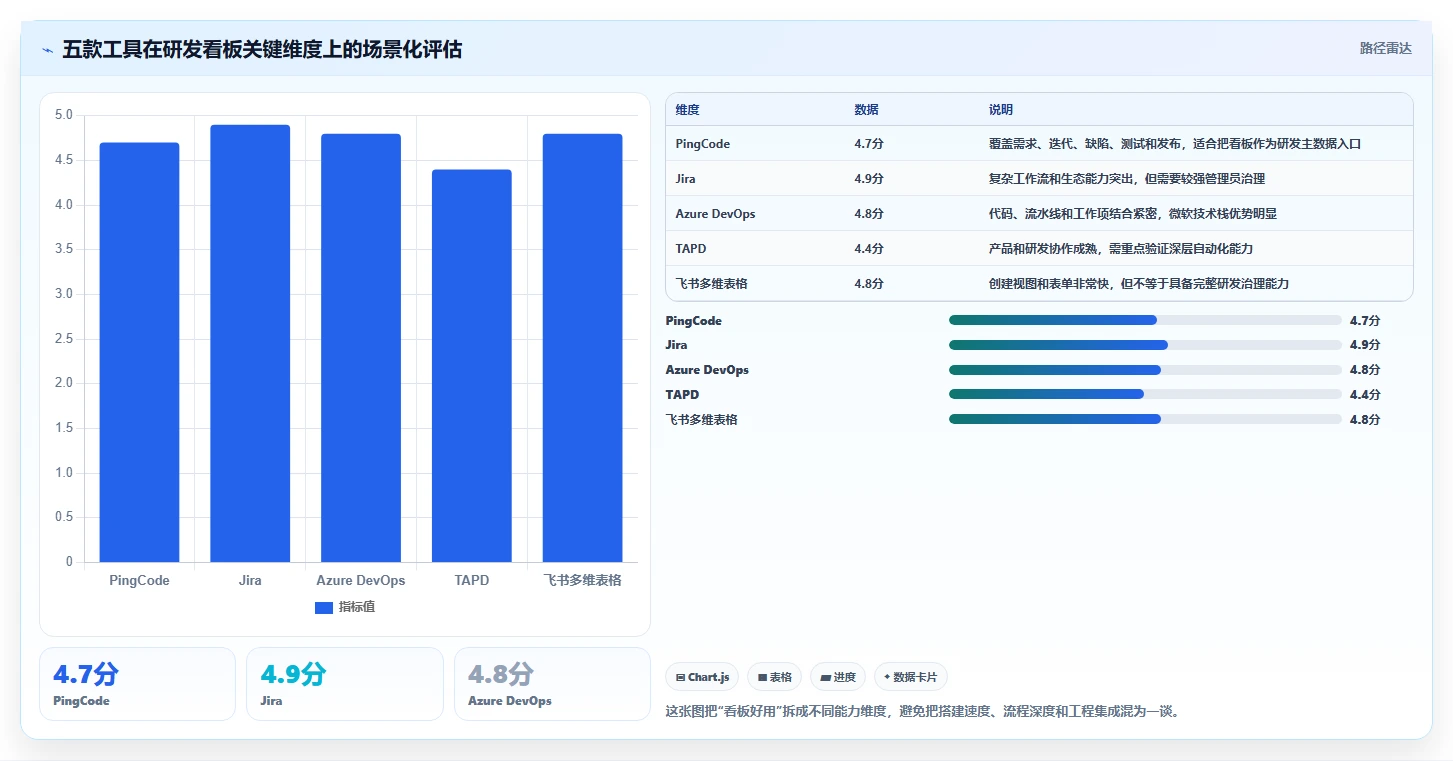The width and height of the screenshot is (1453, 761).
Task: Click the Jira label in progress list
Action: (x=676, y=345)
